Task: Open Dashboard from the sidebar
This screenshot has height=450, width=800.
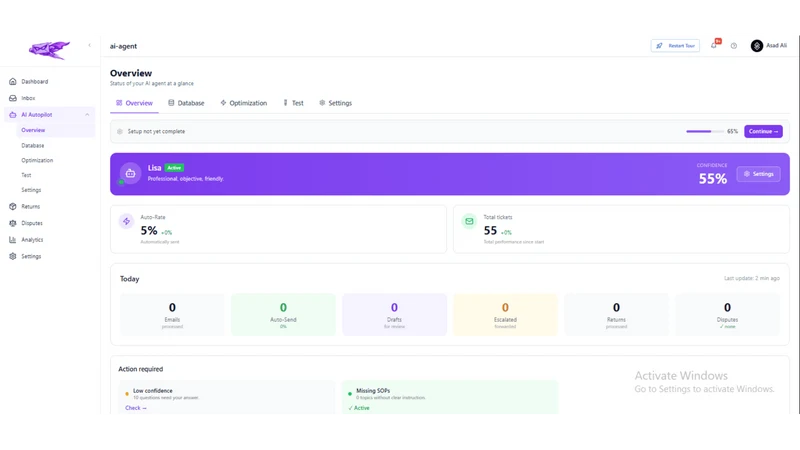Action: click(x=49, y=82)
